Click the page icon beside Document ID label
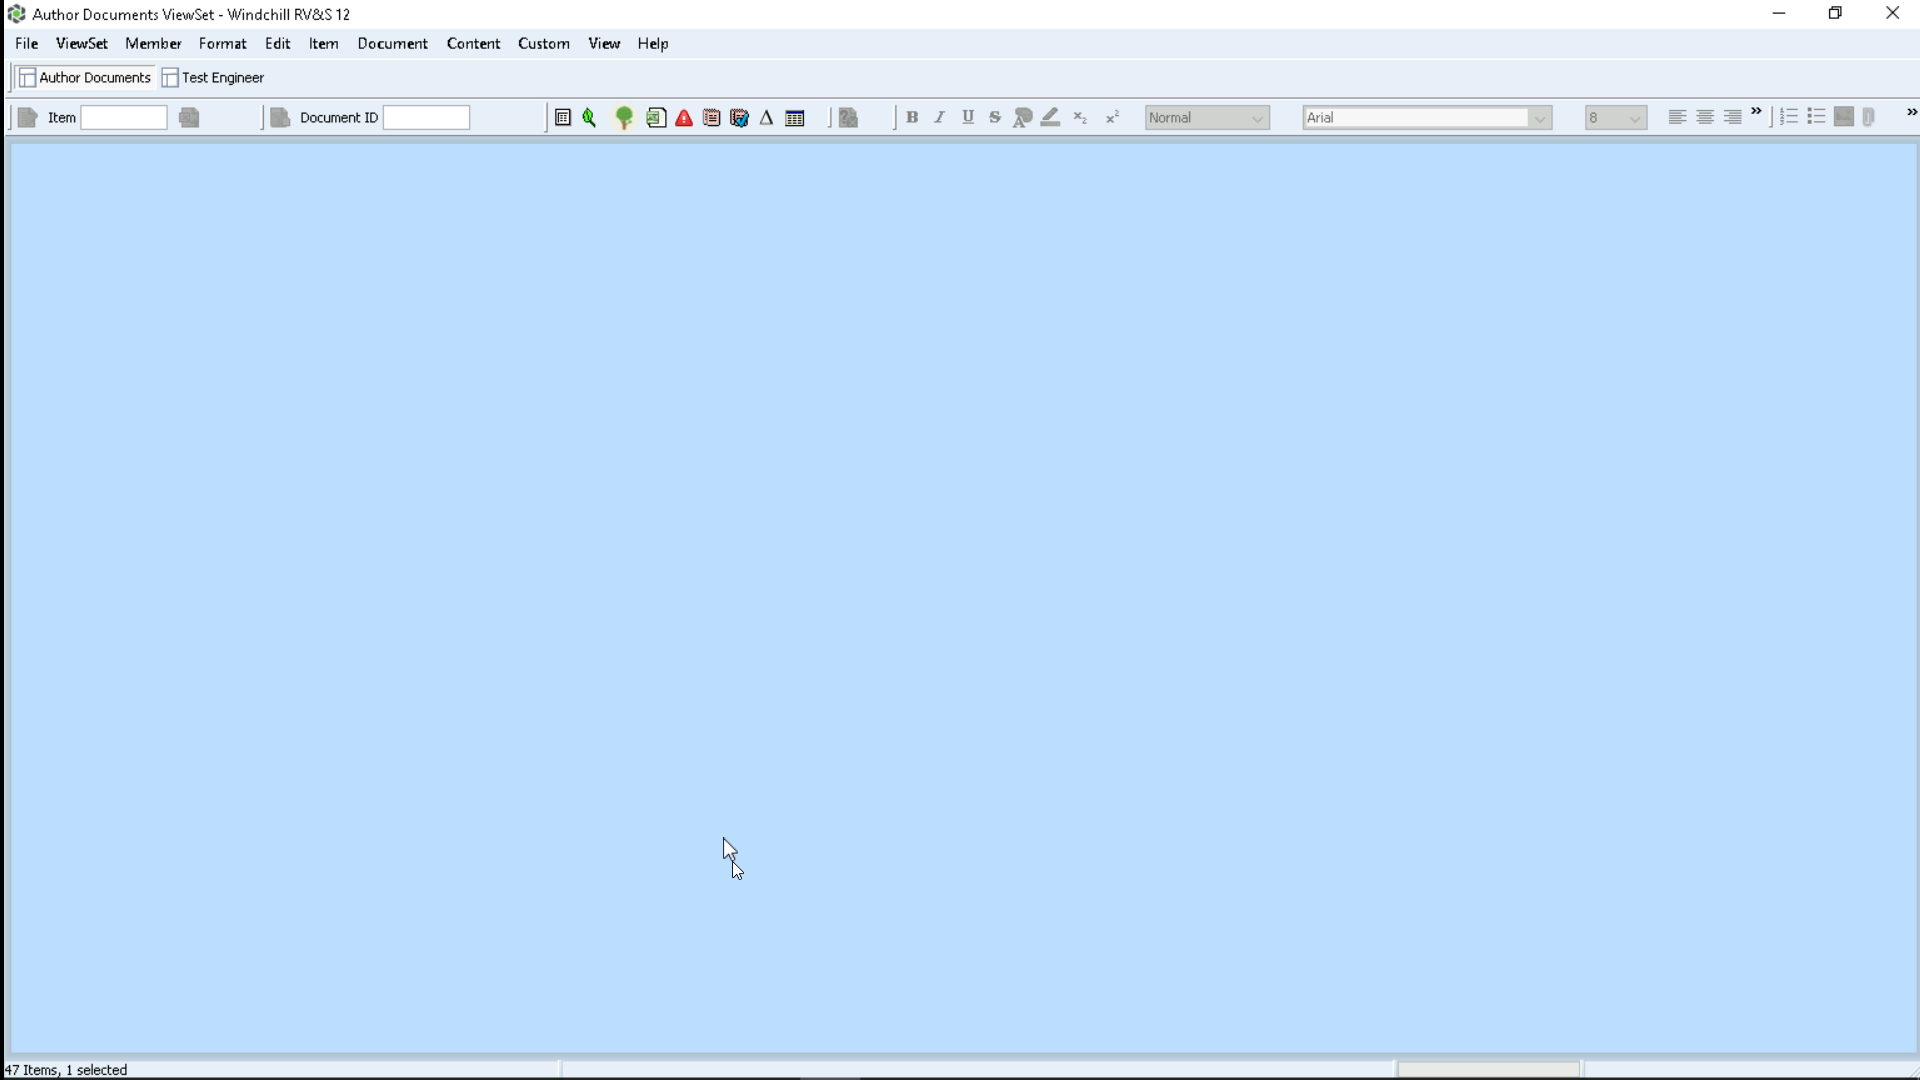1920x1080 pixels. tap(281, 118)
